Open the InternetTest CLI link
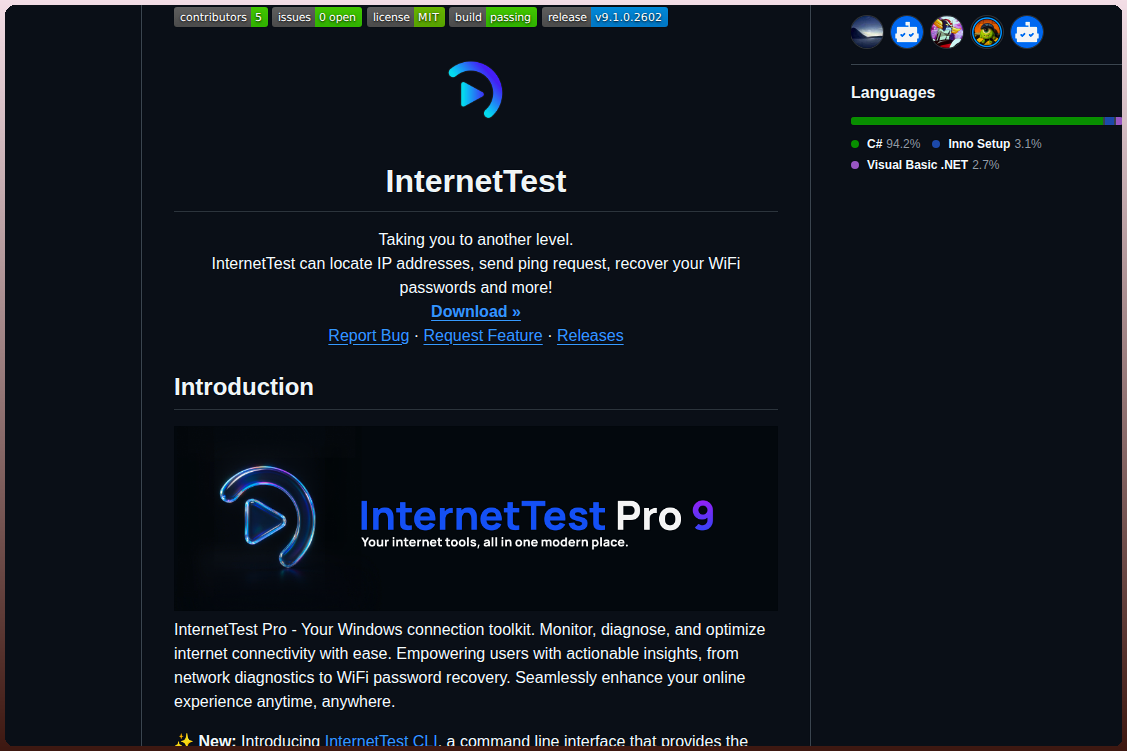 (381, 741)
